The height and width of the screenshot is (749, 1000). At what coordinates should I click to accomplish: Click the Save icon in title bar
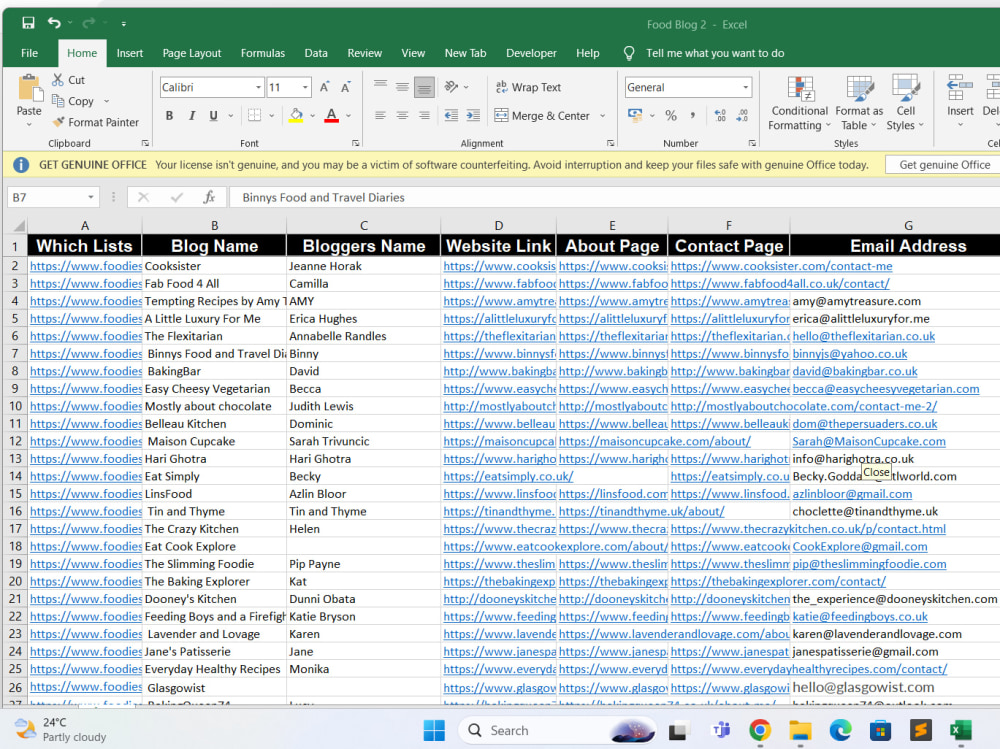coord(28,24)
